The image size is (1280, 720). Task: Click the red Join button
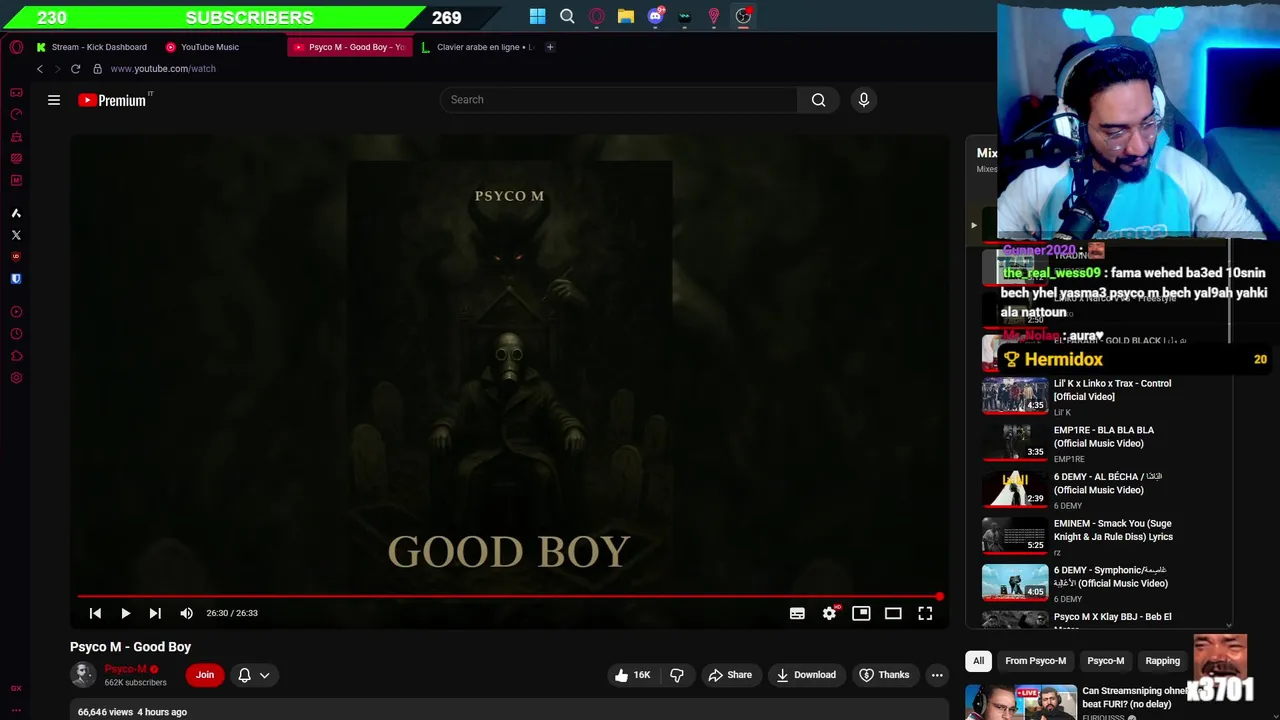205,675
